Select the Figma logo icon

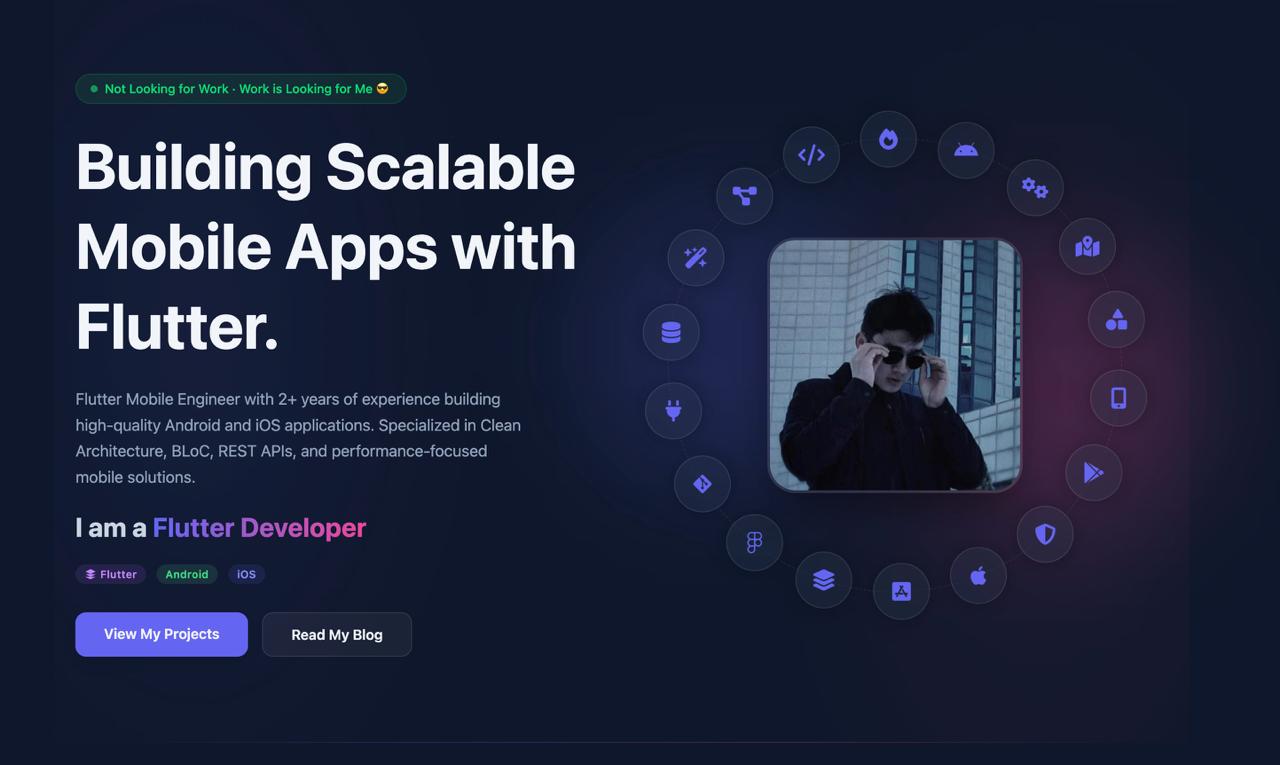coord(754,542)
